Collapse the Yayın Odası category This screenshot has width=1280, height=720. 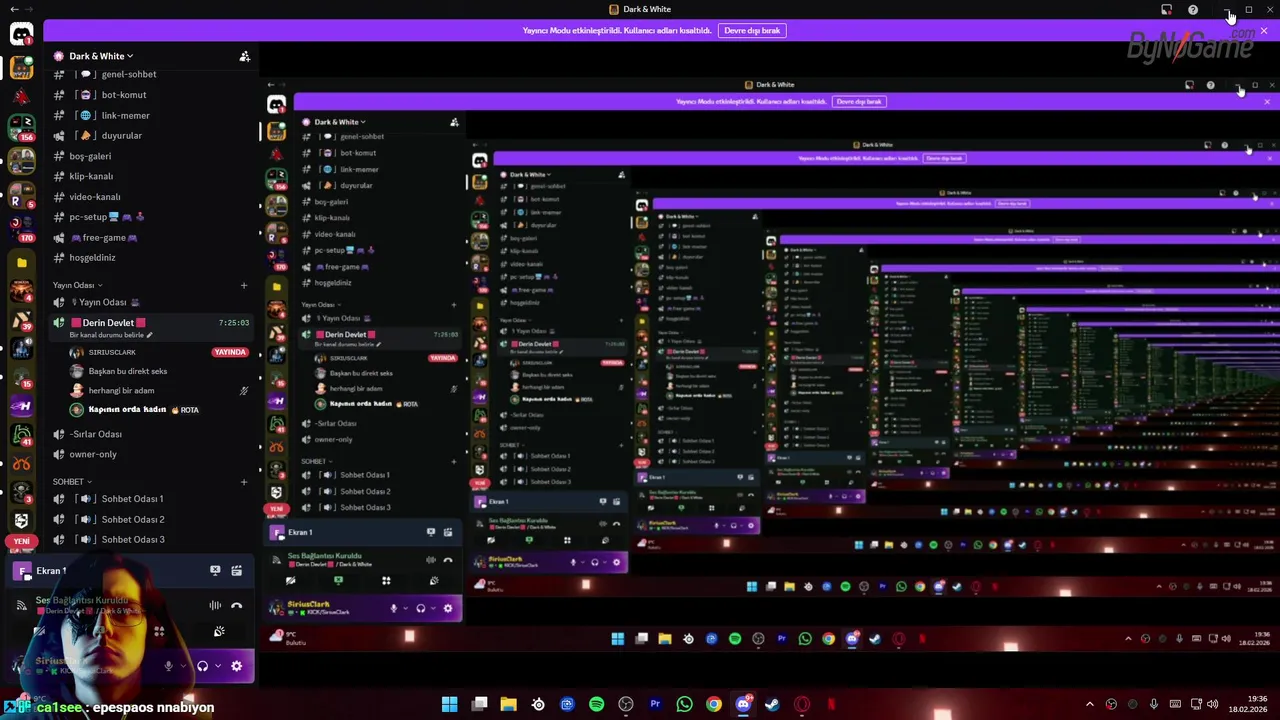[x=77, y=285]
